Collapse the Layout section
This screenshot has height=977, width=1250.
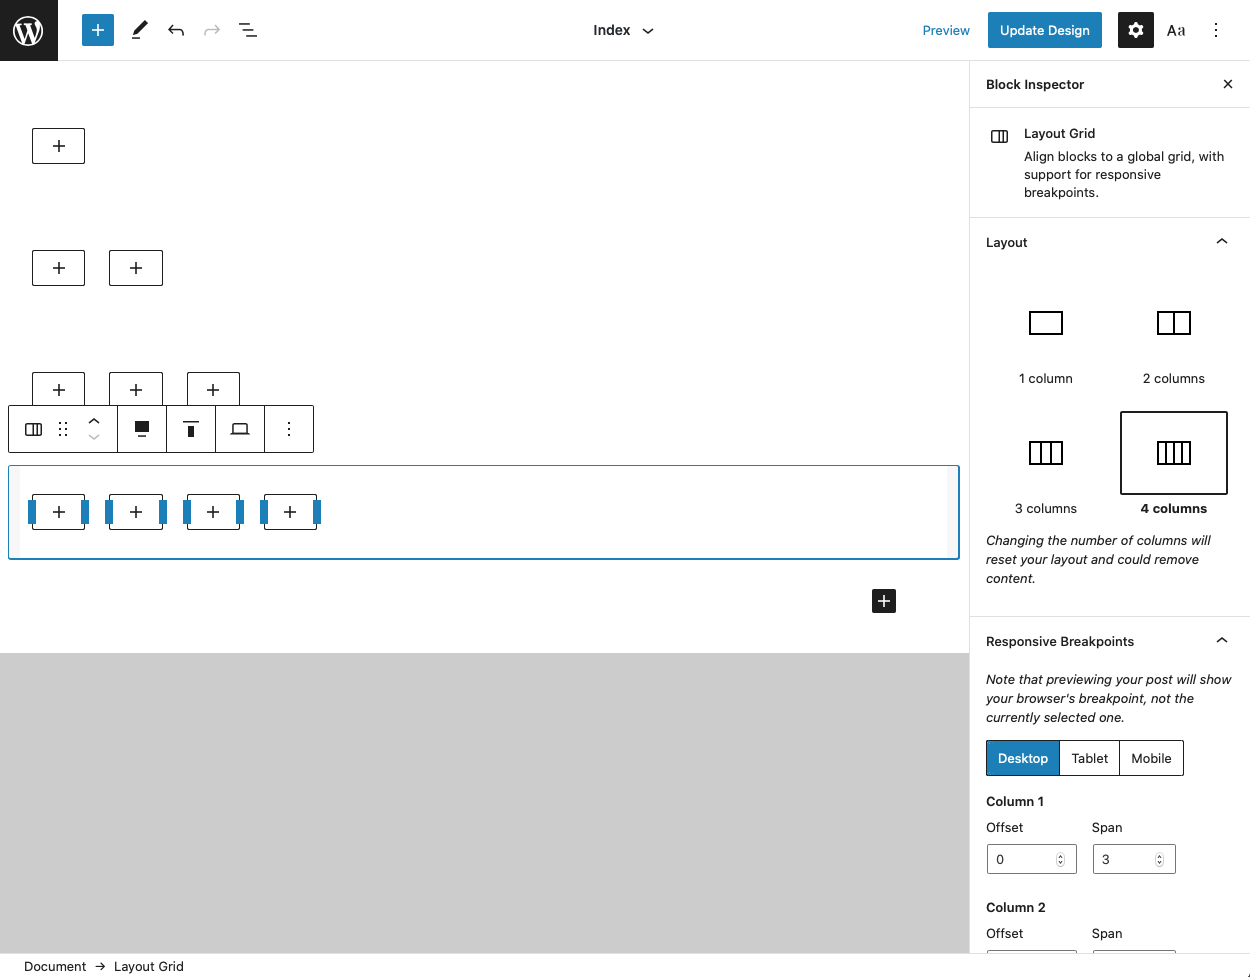coord(1221,241)
